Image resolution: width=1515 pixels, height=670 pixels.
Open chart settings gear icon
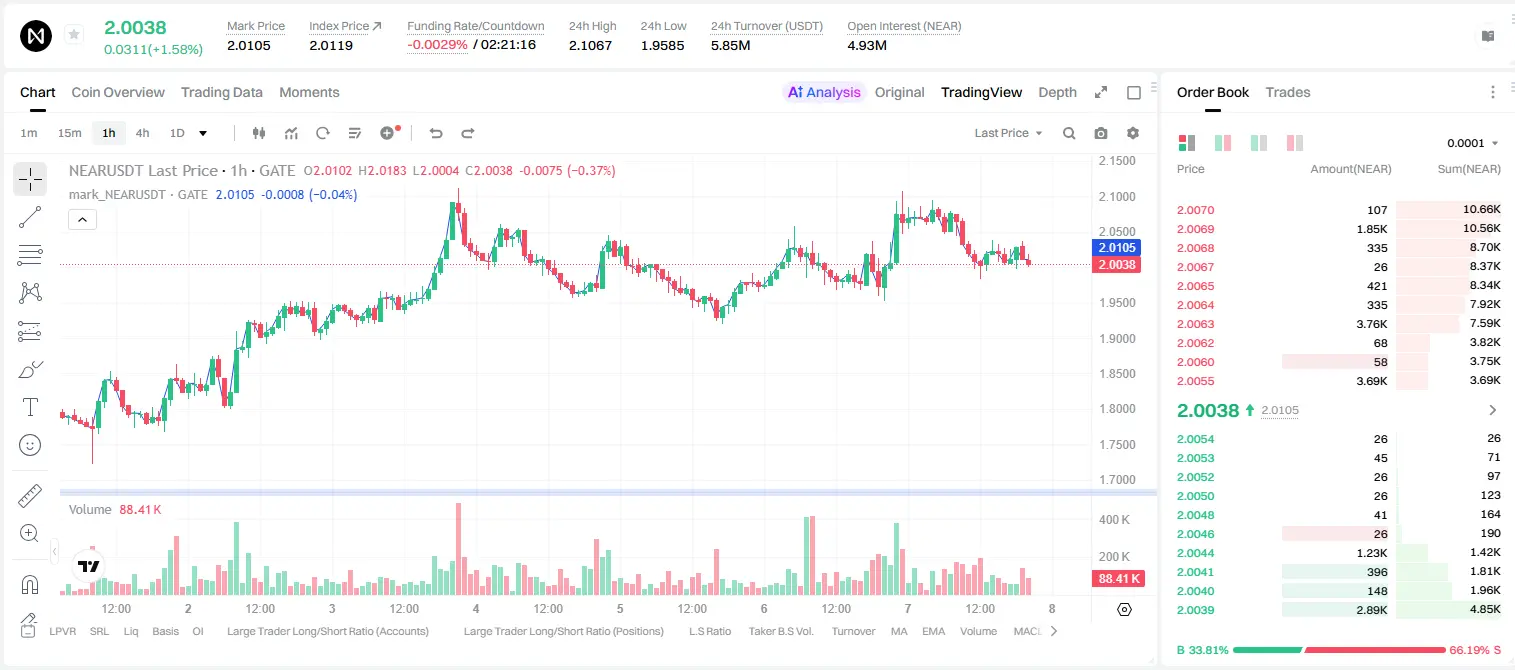tap(1133, 133)
